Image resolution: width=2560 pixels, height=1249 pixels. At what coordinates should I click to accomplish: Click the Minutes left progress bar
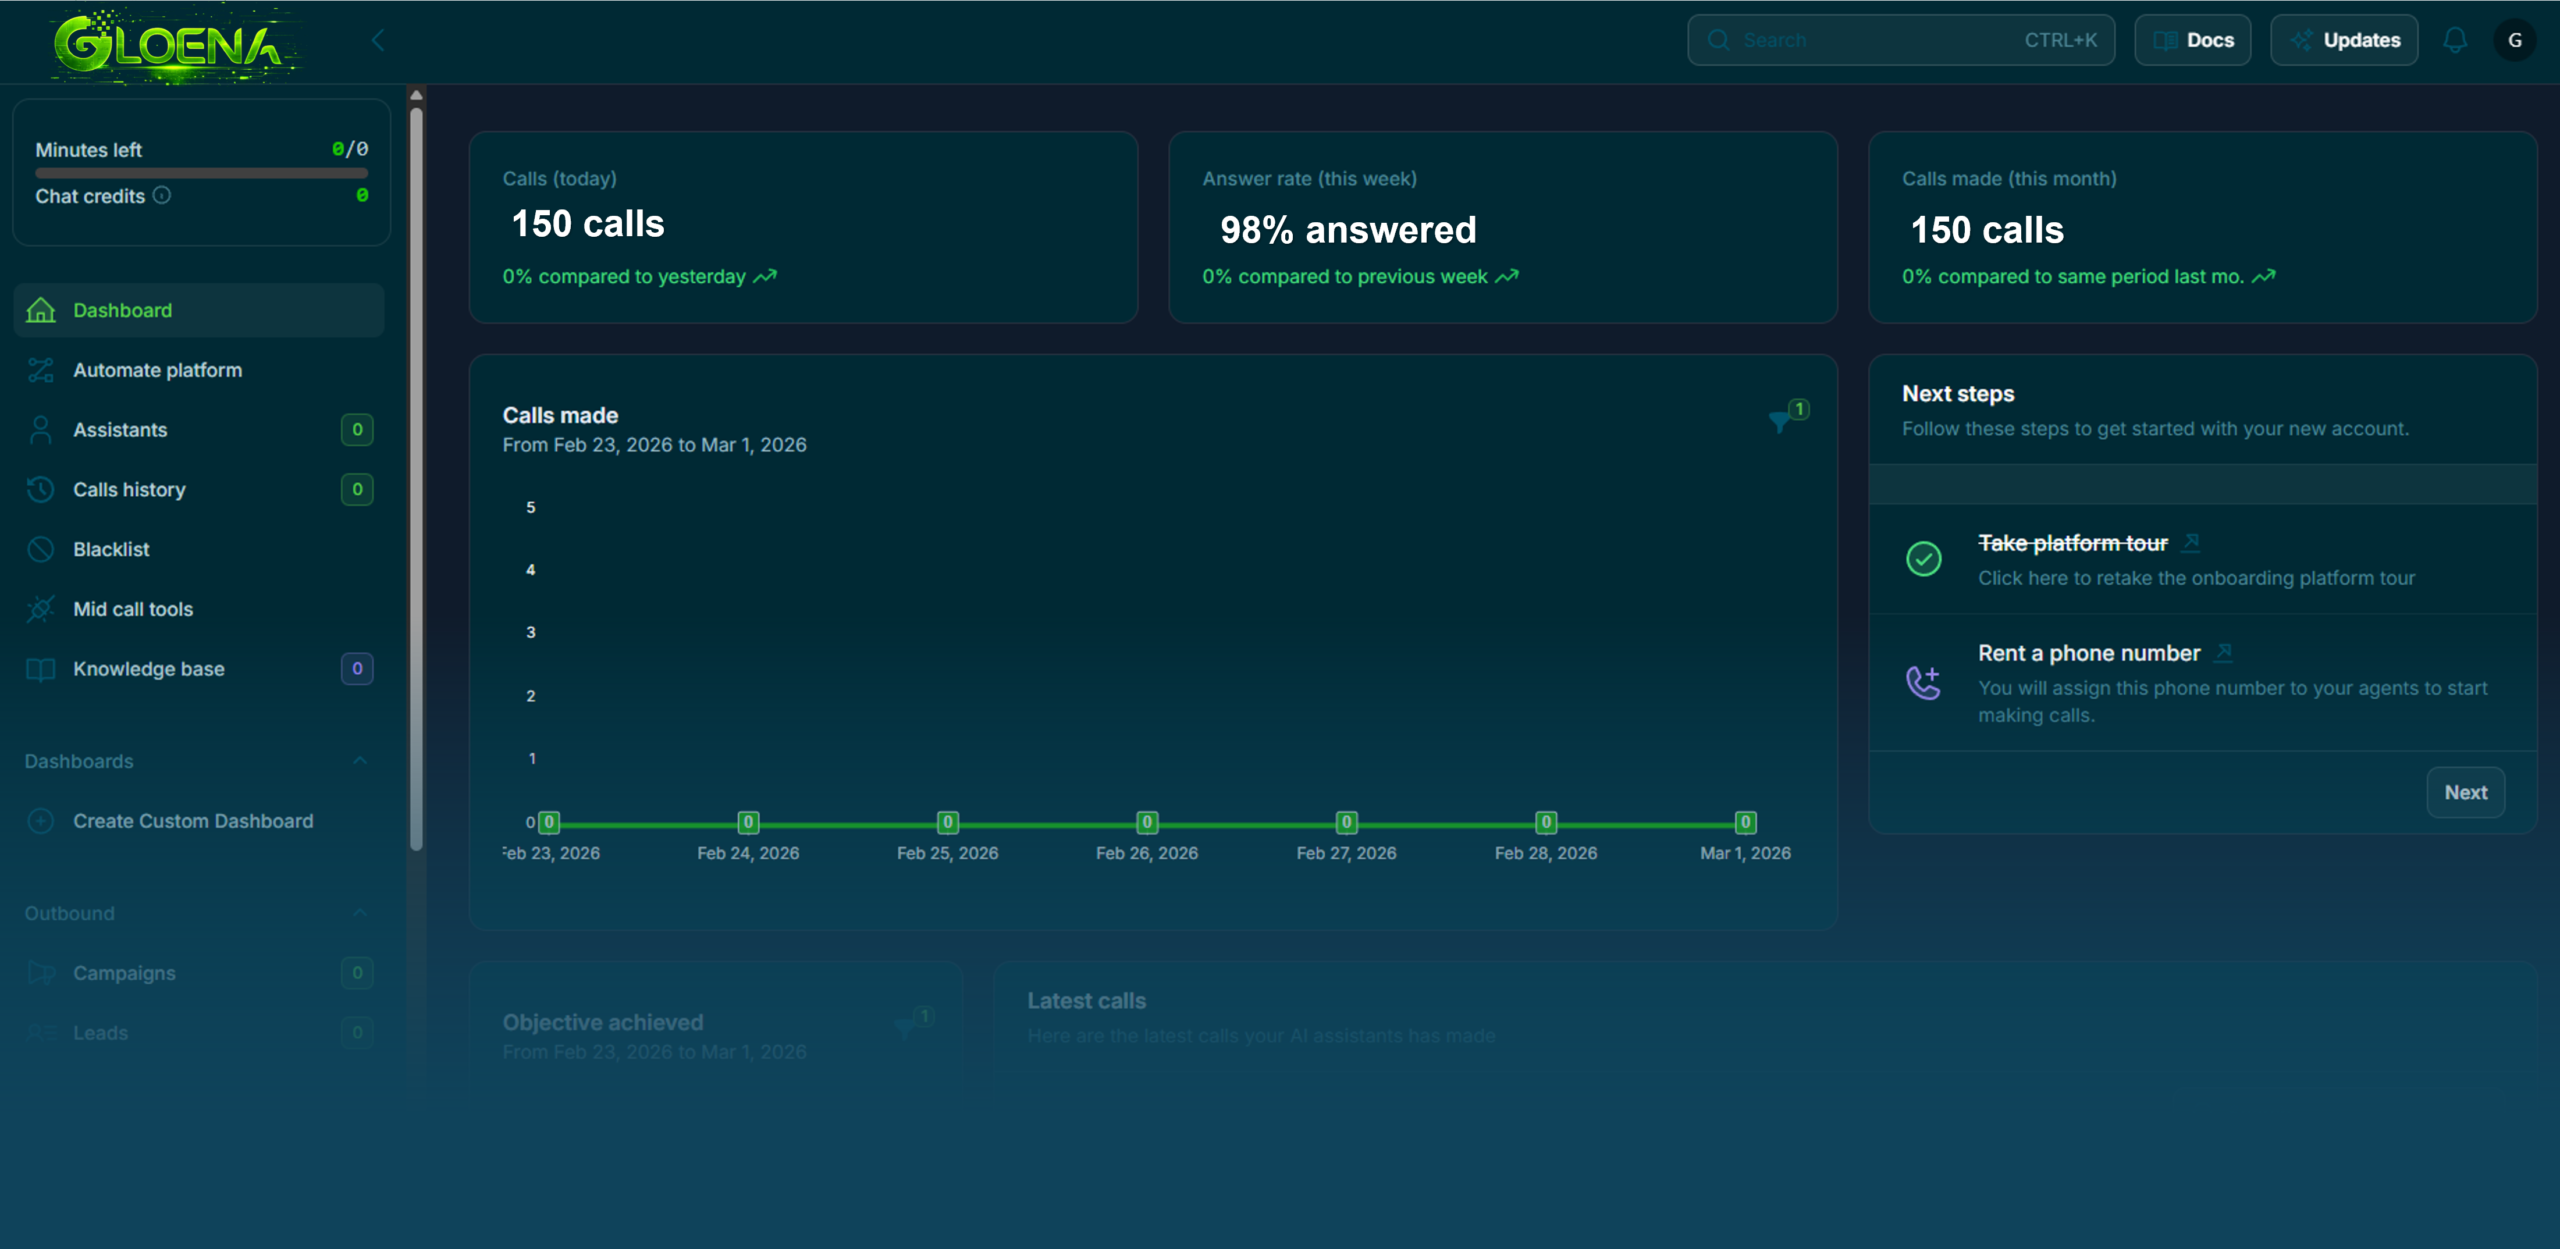tap(201, 173)
